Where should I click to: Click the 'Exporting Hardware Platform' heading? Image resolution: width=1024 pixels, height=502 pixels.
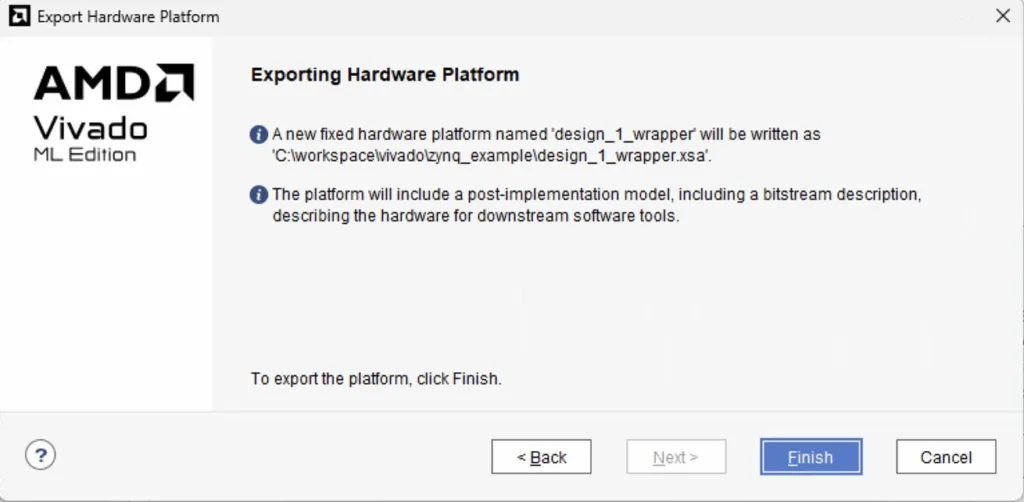coord(385,75)
